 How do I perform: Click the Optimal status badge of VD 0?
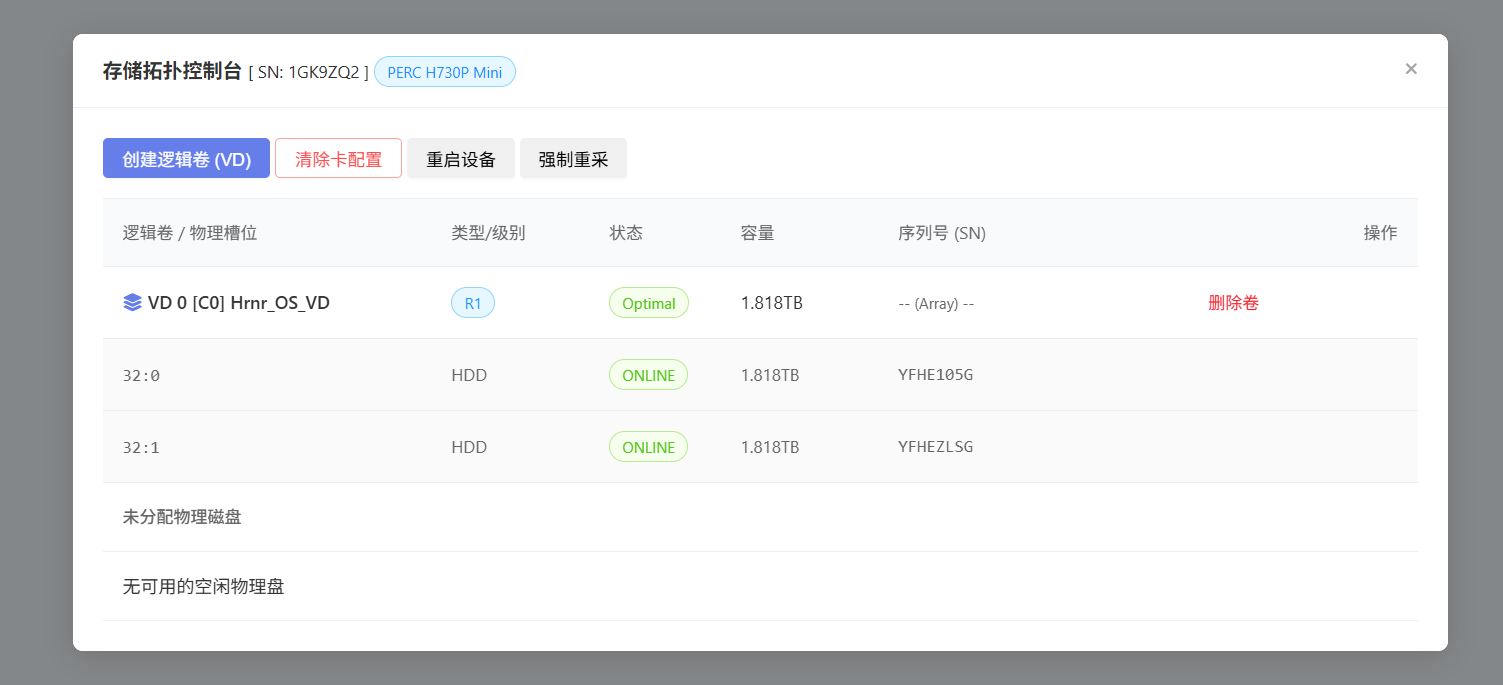pyautogui.click(x=649, y=302)
